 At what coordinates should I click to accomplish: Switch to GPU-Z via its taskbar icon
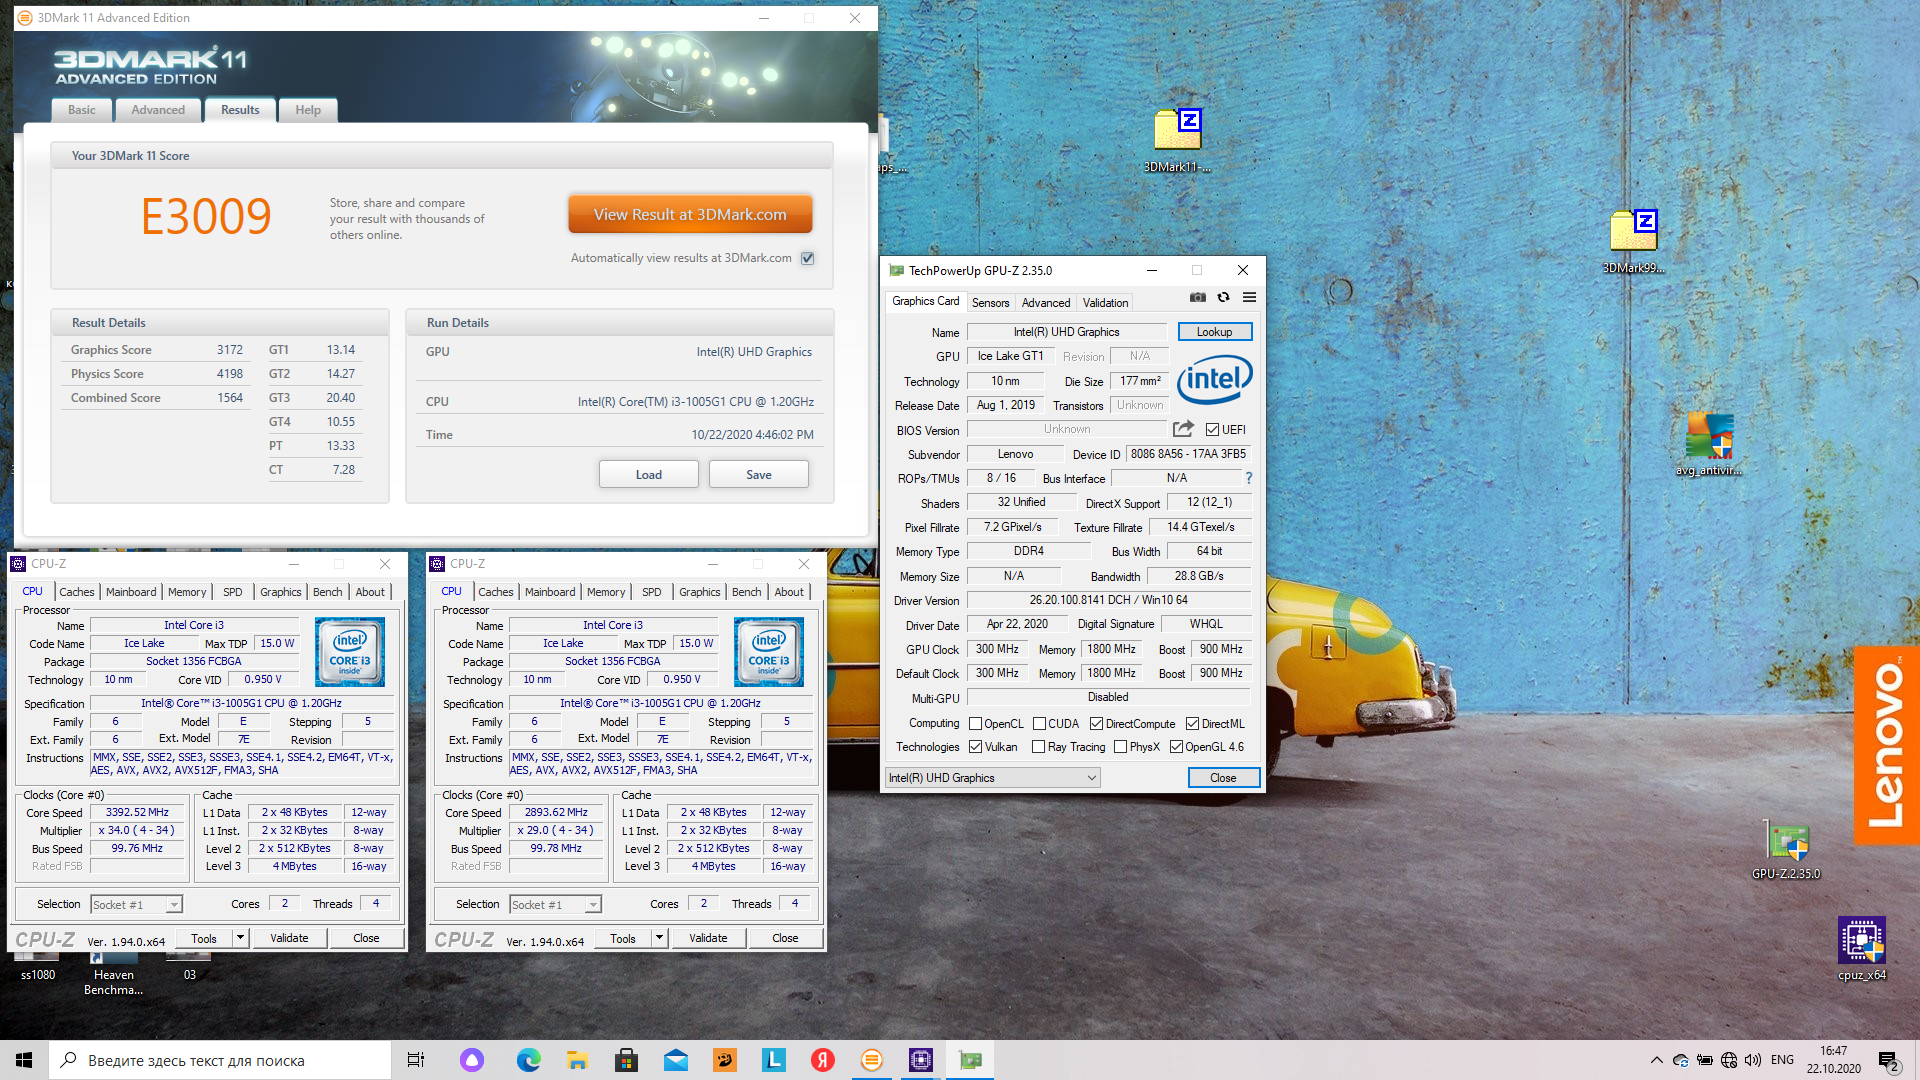[x=970, y=1060]
